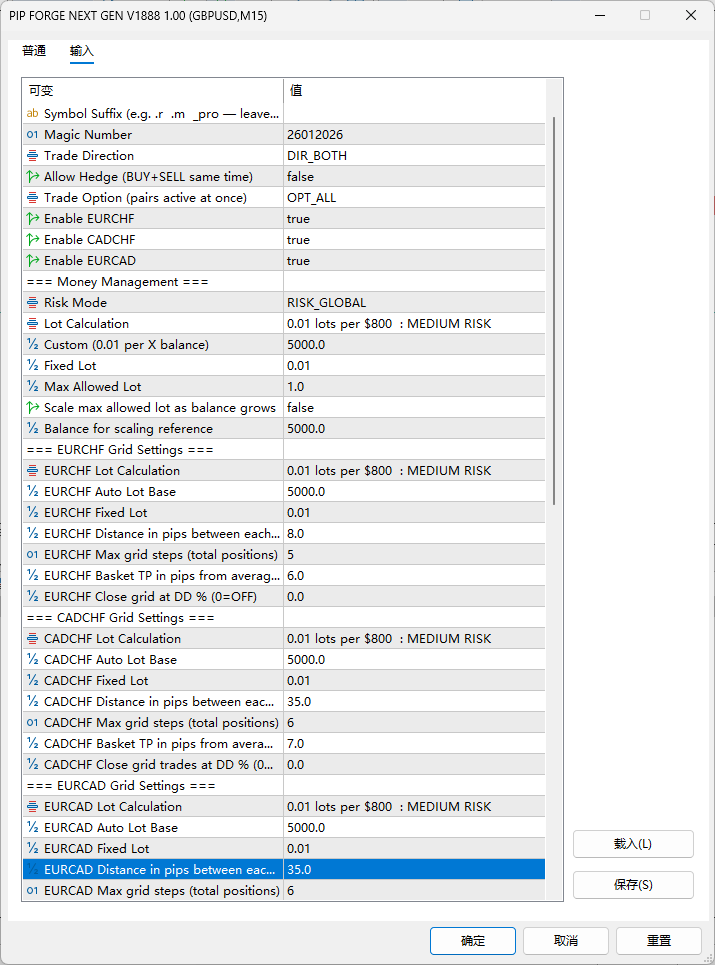Select the === CADCHF Grid Settings === row
This screenshot has height=965, width=715.
[284, 617]
